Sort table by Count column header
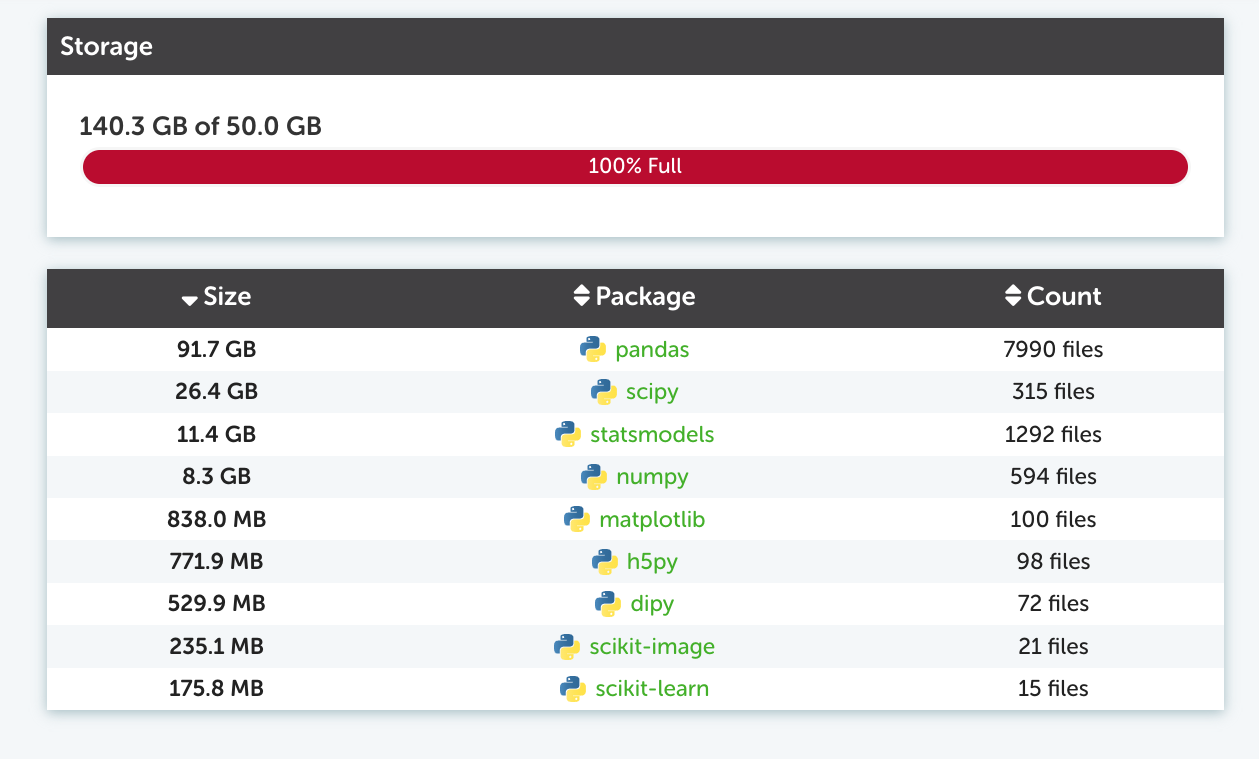1259x759 pixels. coord(1053,297)
